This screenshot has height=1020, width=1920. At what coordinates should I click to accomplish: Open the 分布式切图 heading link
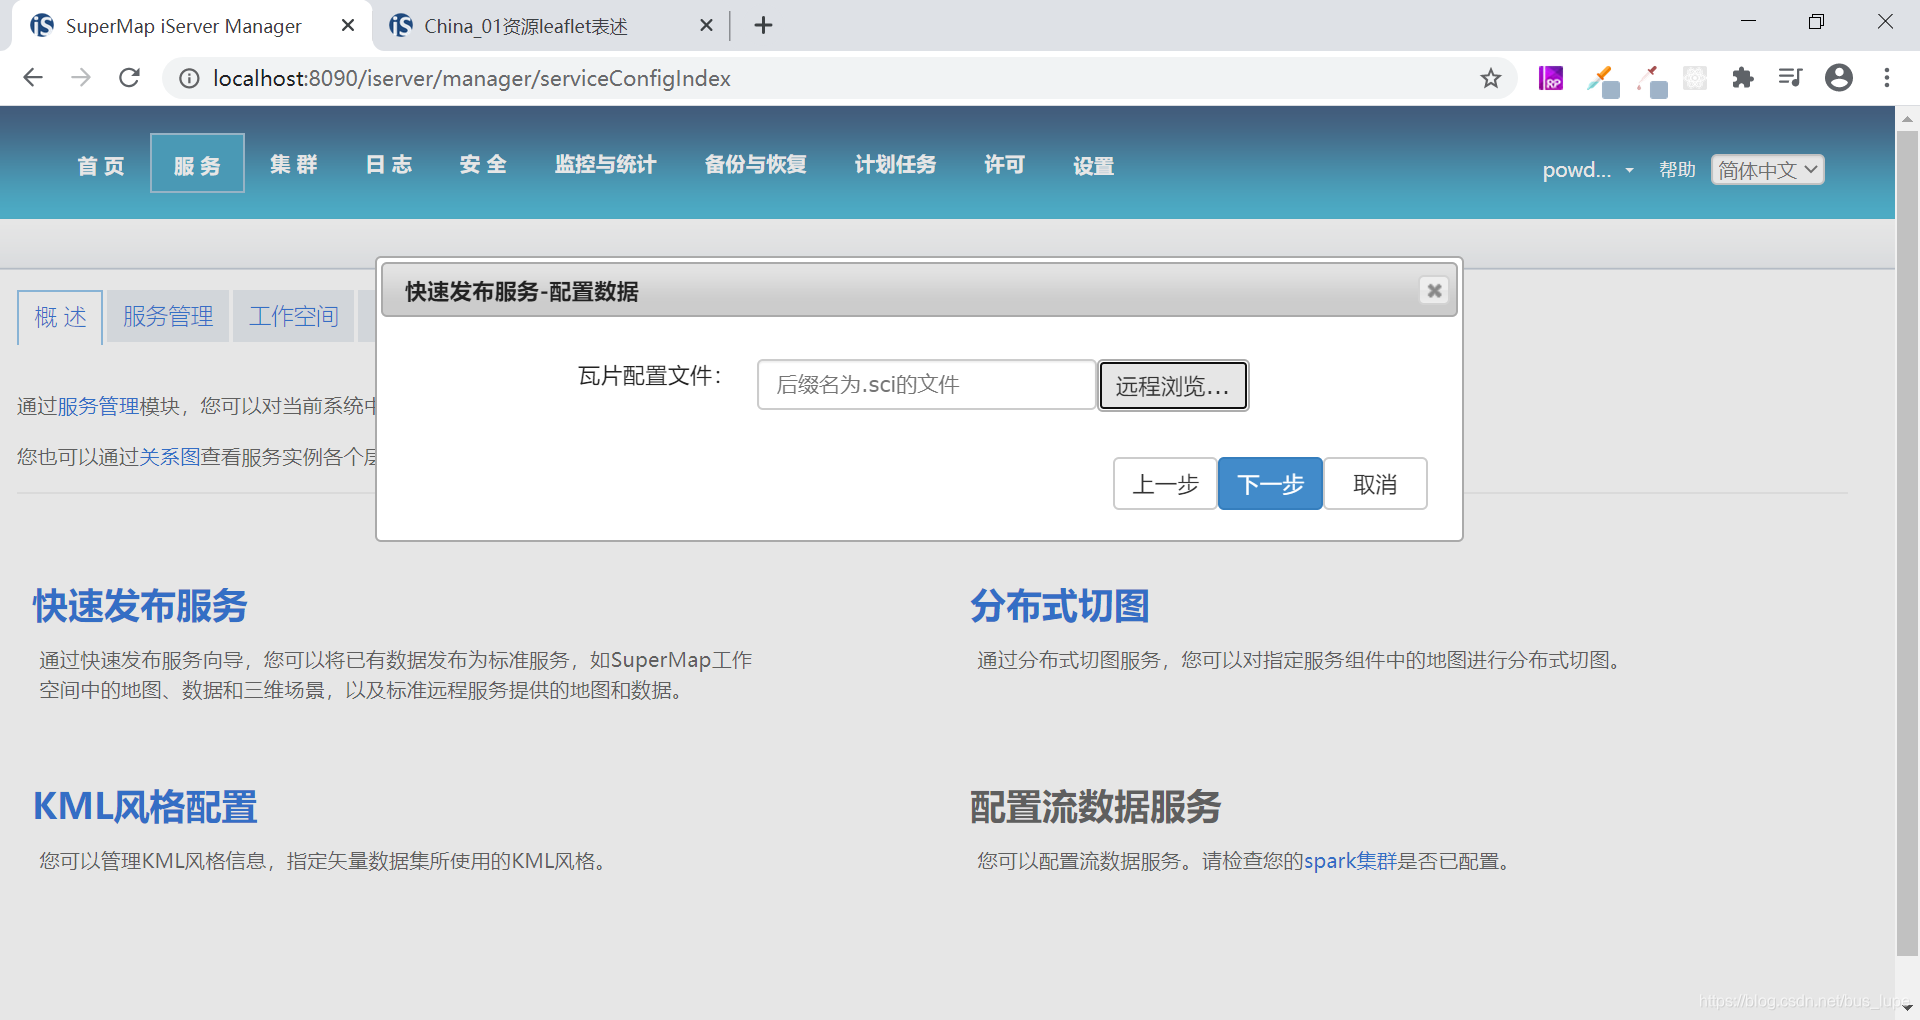coord(1060,606)
